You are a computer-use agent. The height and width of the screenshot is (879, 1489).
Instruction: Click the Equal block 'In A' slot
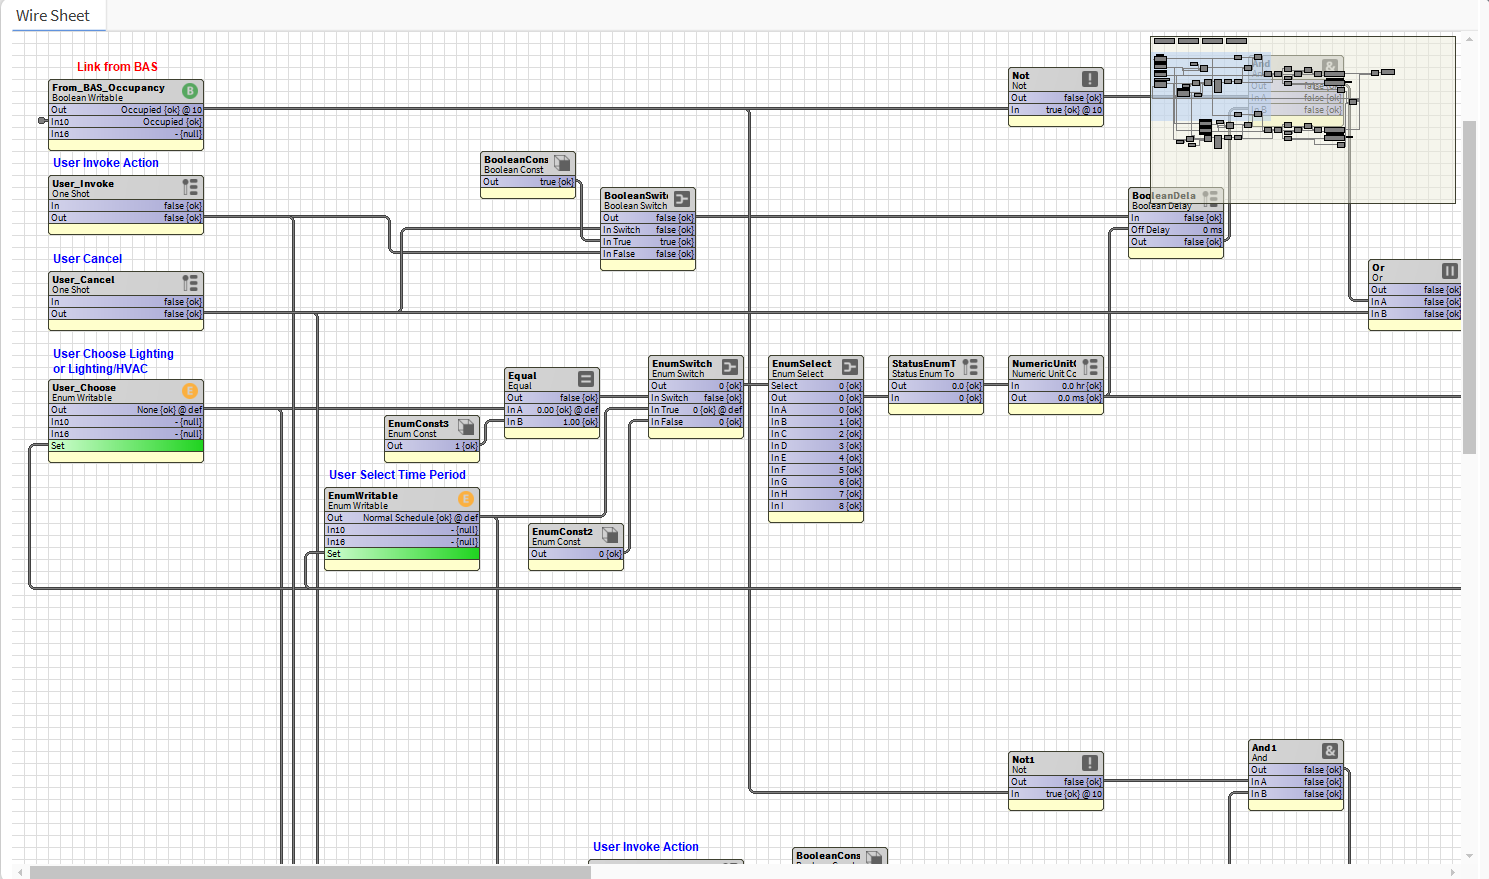(552, 410)
